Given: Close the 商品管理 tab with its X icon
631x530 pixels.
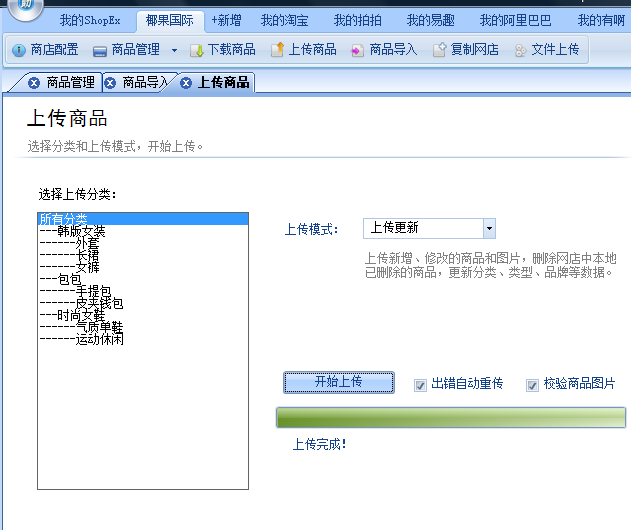Looking at the screenshot, I should click(34, 83).
